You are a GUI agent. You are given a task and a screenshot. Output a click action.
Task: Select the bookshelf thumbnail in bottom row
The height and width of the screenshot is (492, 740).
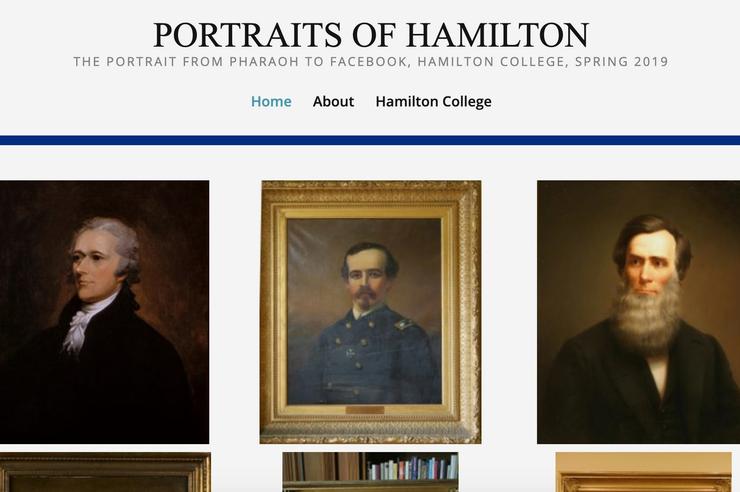click(370, 472)
